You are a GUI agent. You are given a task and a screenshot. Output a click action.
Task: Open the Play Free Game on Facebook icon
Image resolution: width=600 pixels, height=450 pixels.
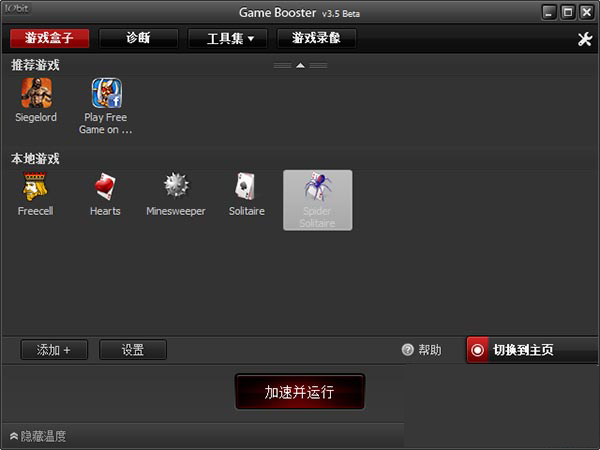pos(107,93)
